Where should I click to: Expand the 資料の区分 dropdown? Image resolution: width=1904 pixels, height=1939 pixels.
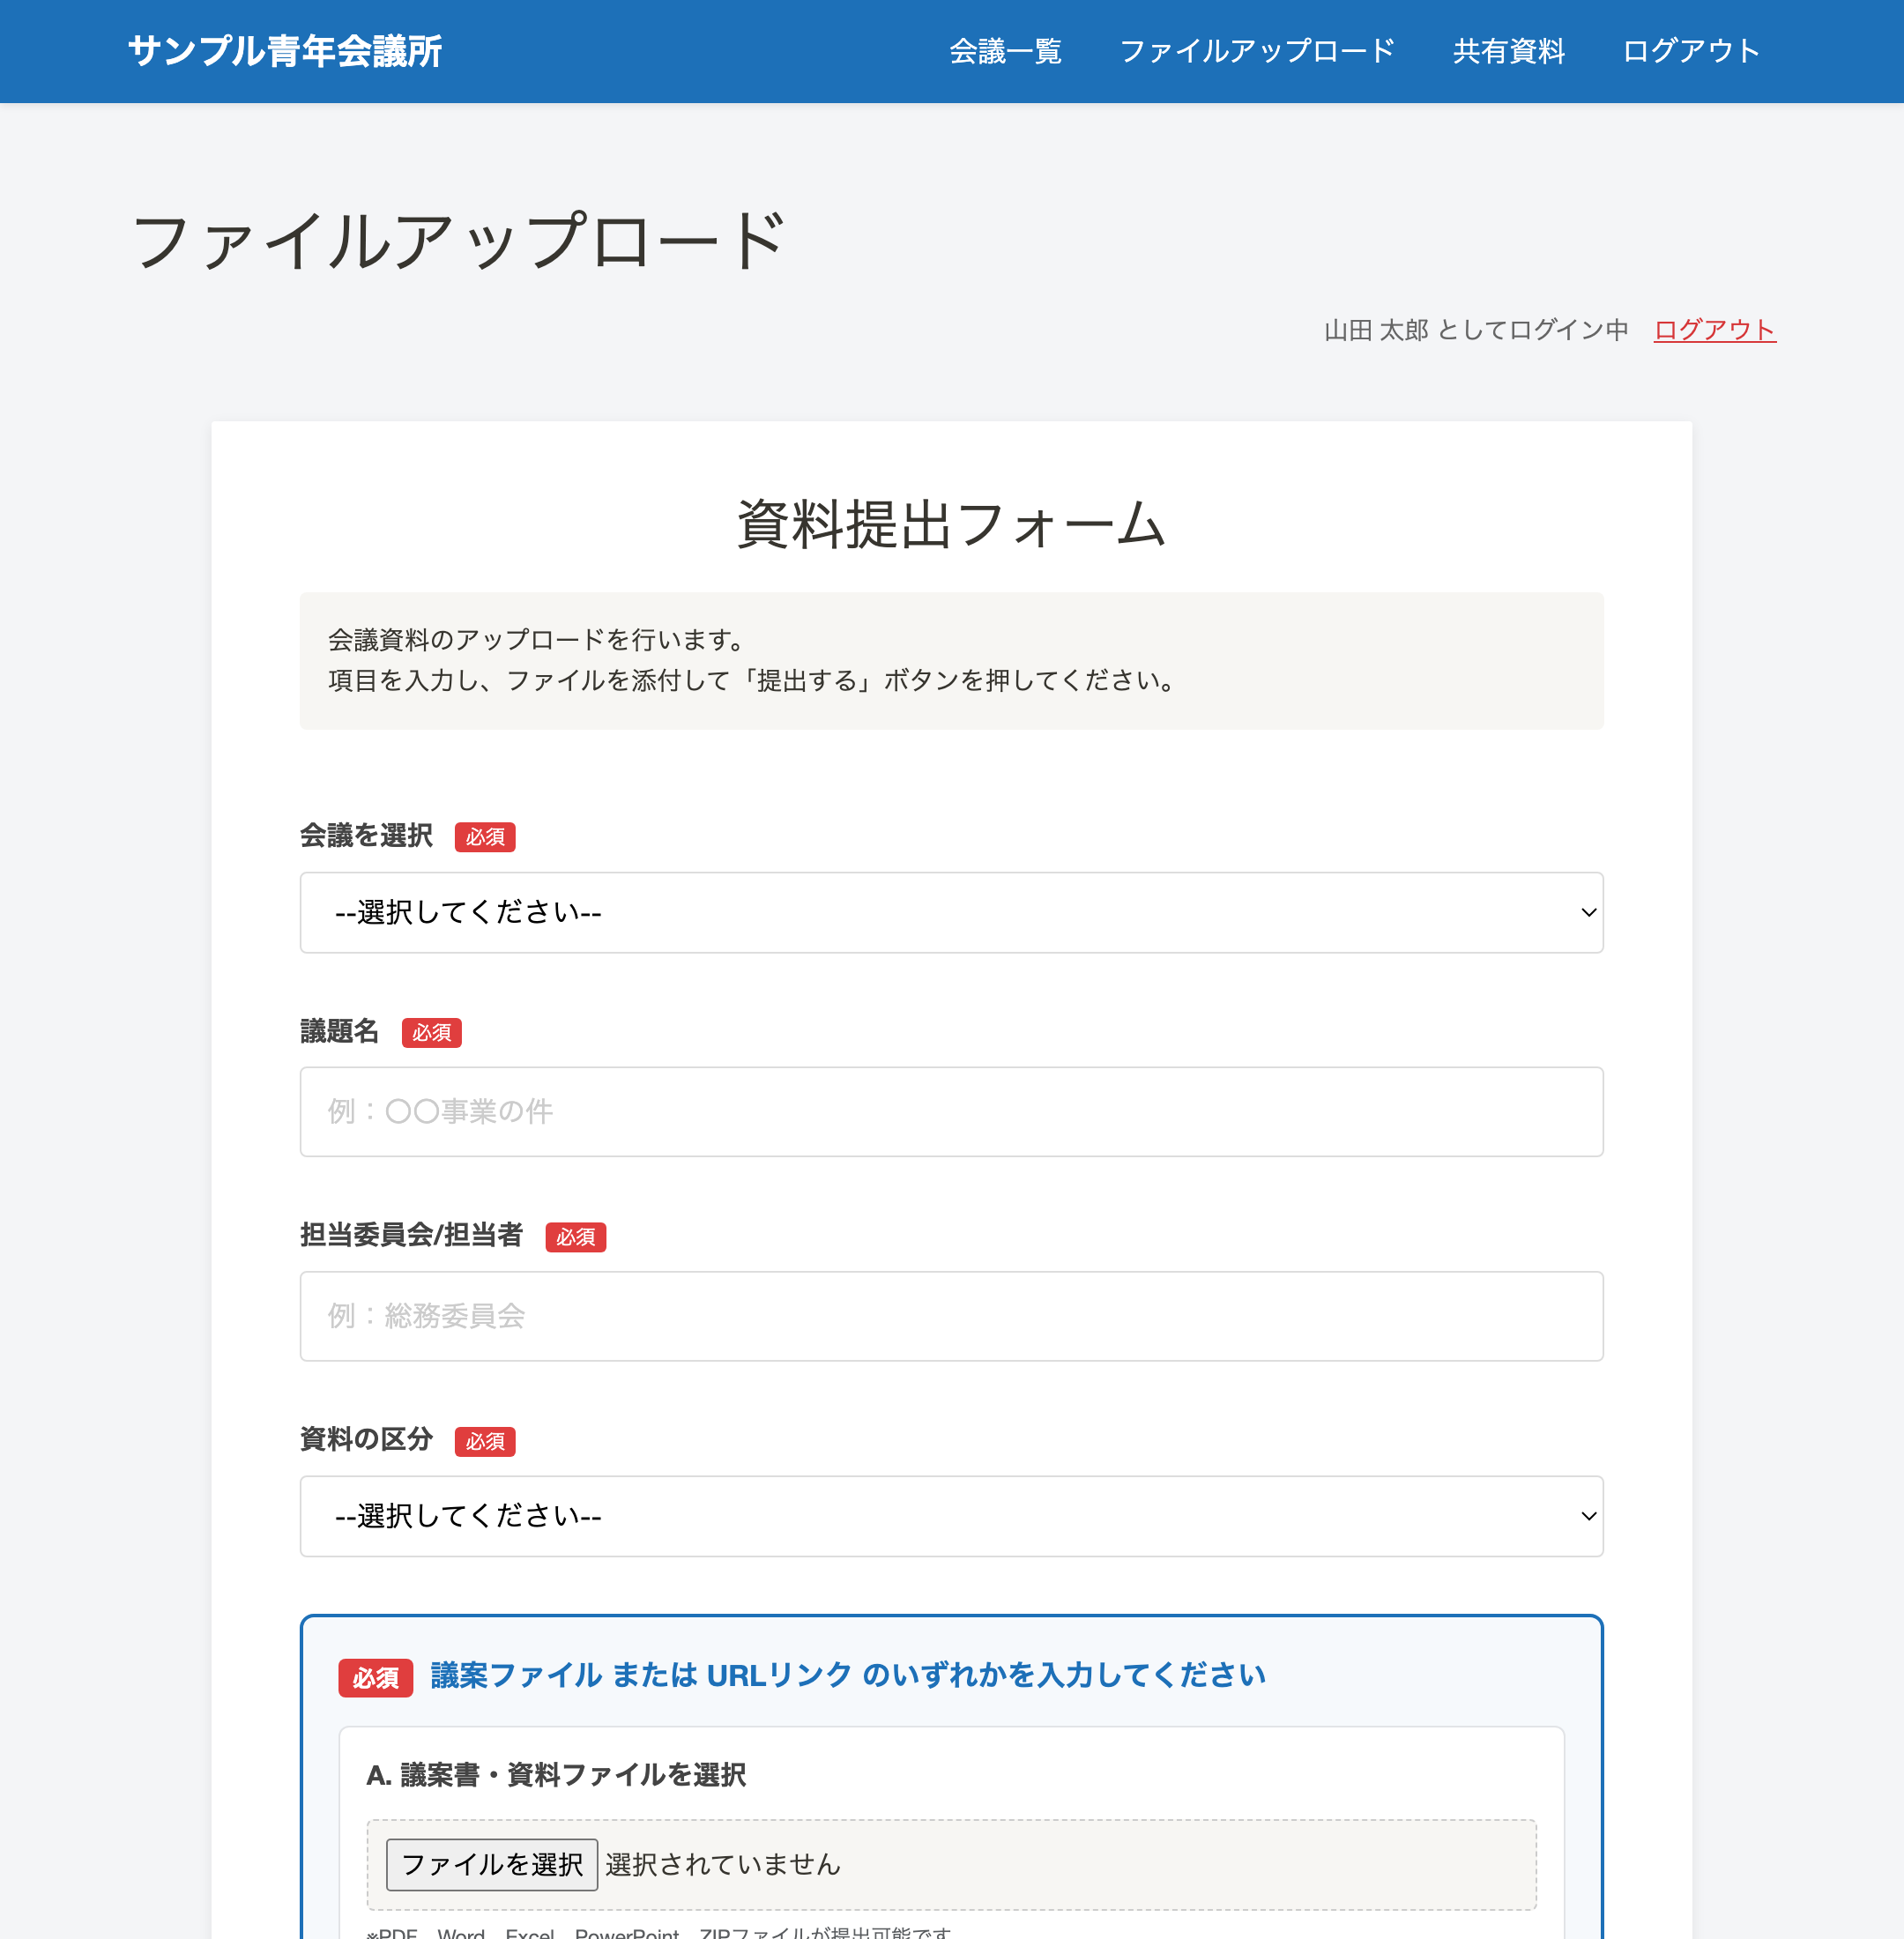pos(951,1516)
